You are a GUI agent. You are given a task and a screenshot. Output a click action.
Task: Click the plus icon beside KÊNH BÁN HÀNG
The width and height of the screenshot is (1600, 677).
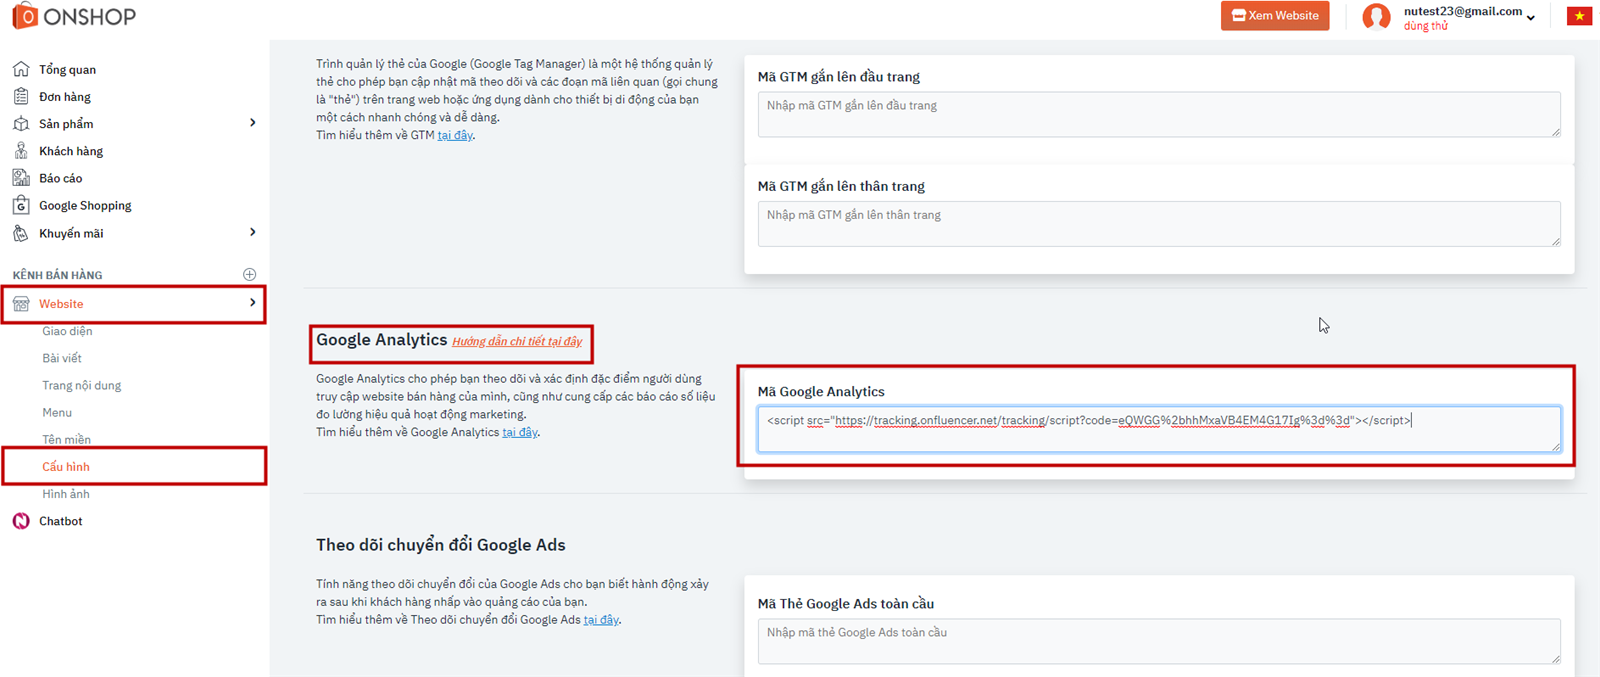tap(250, 274)
